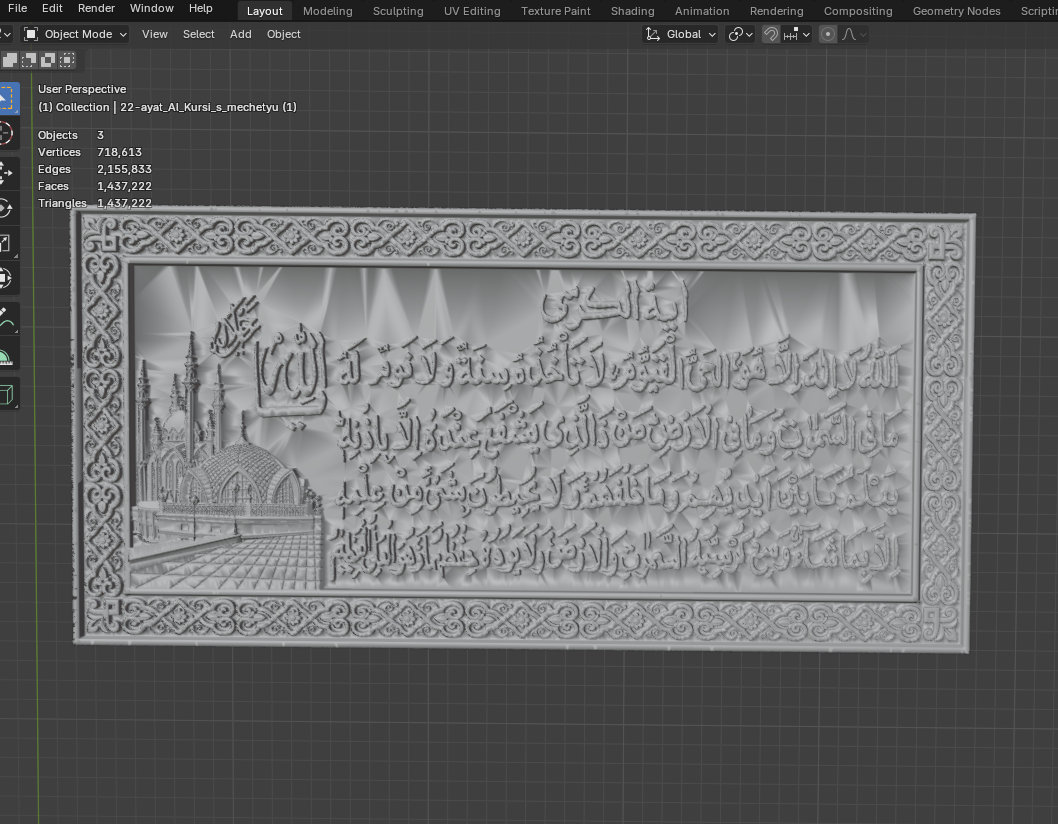1058x824 pixels.
Task: Switch to the Sculpting workspace tab
Action: tap(398, 11)
